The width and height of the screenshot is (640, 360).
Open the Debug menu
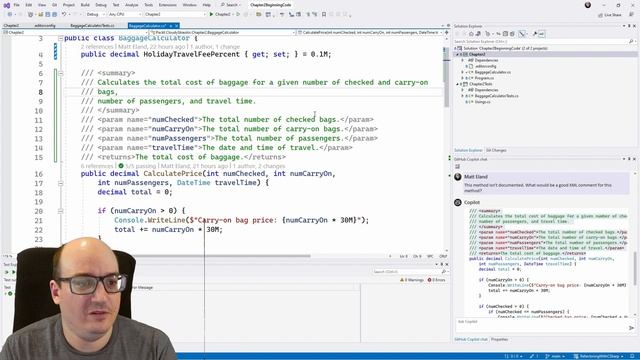(101, 5)
